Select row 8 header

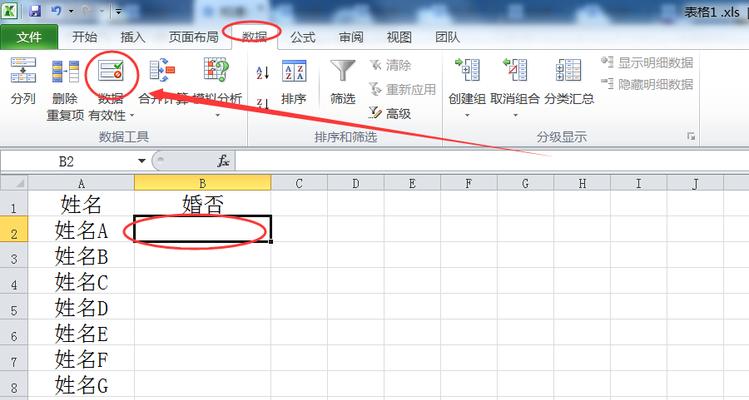click(14, 385)
